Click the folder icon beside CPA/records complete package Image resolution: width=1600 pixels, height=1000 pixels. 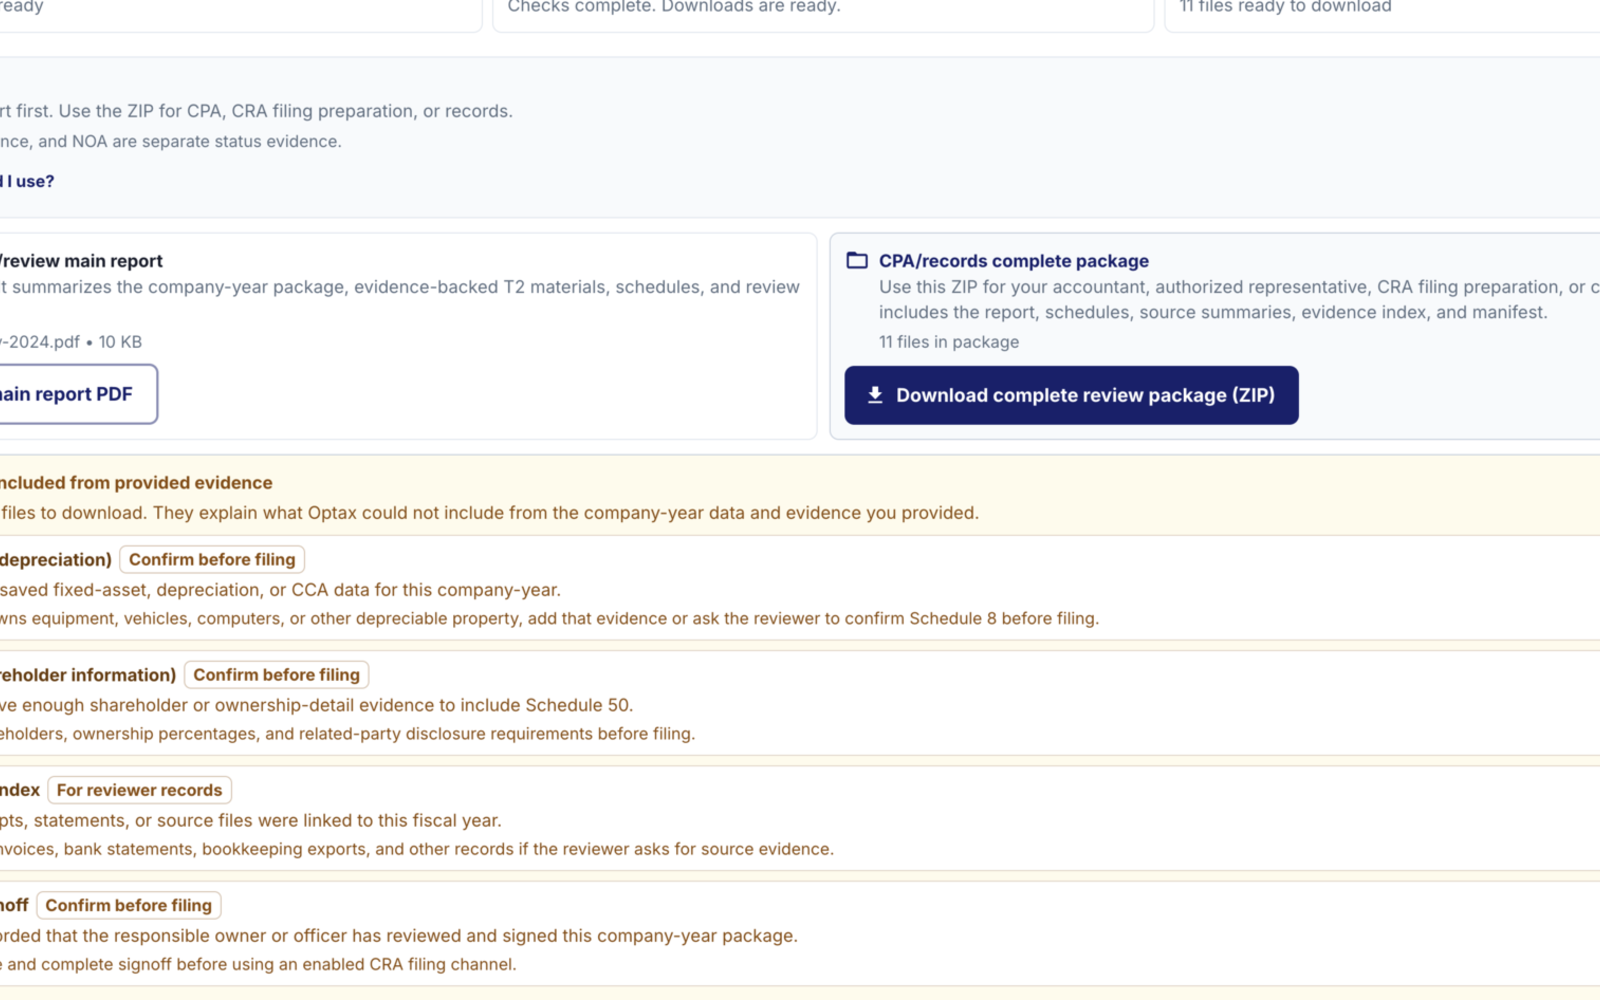(x=857, y=261)
